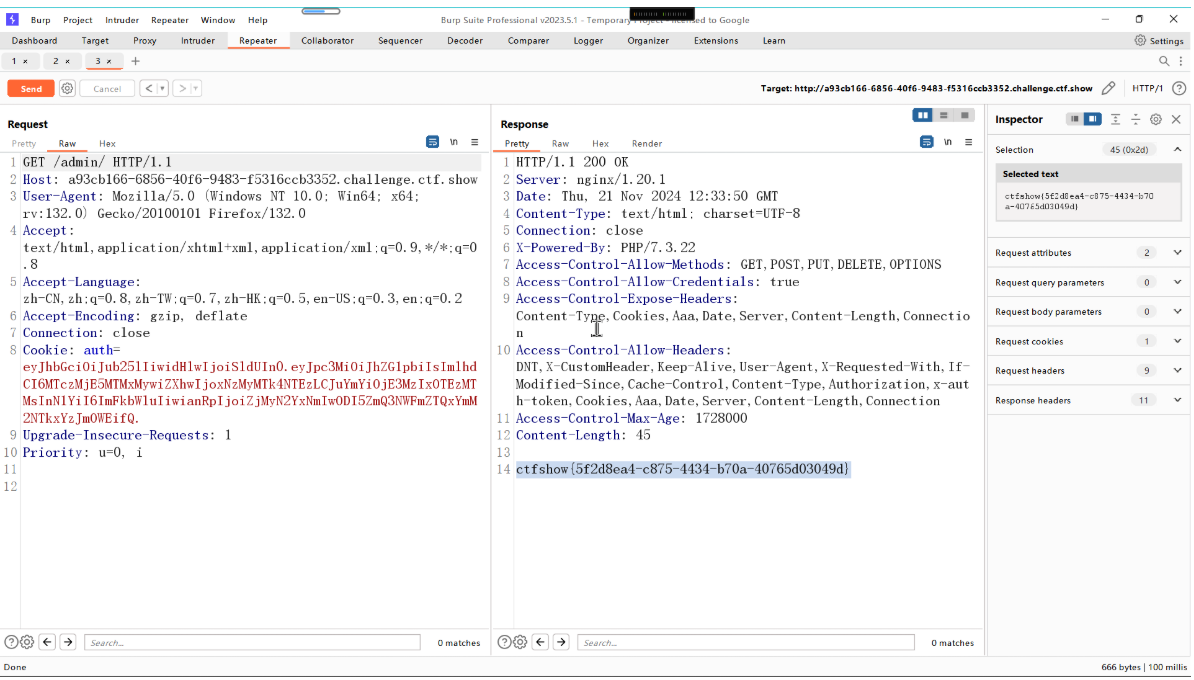Open Response search settings gear
This screenshot has width=1194, height=680.
point(520,643)
